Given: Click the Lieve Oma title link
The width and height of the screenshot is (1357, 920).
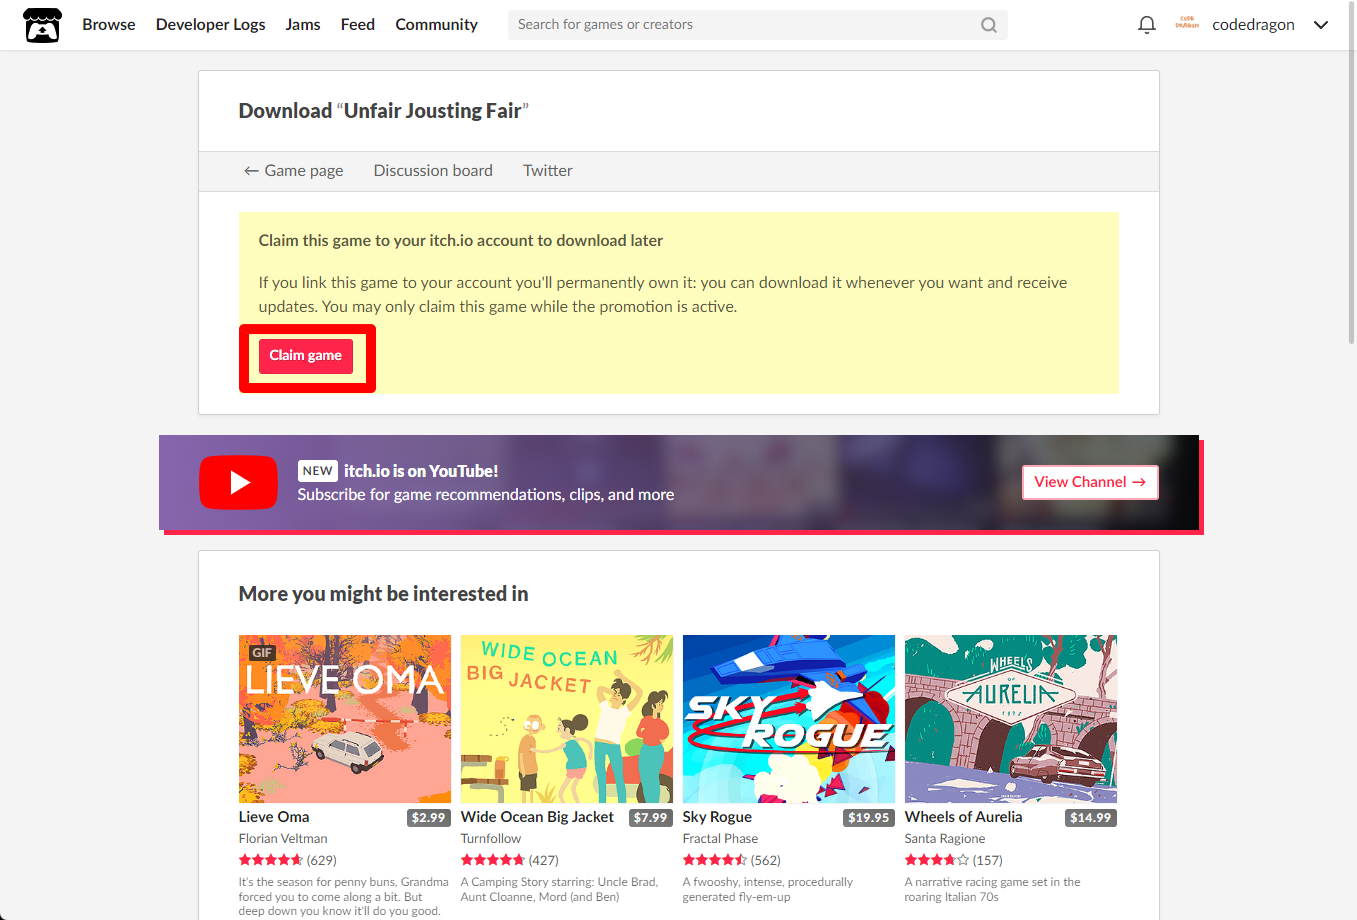Looking at the screenshot, I should (274, 817).
